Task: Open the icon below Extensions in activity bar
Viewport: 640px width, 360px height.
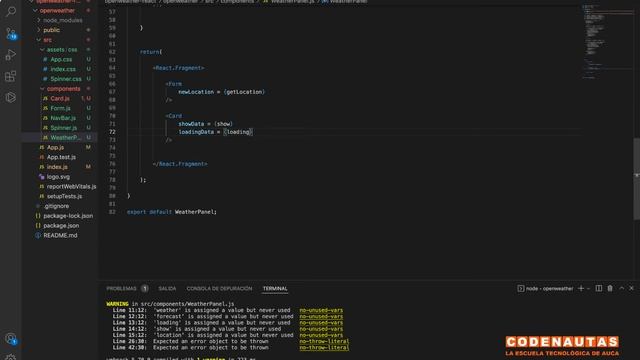Action: coord(11,97)
